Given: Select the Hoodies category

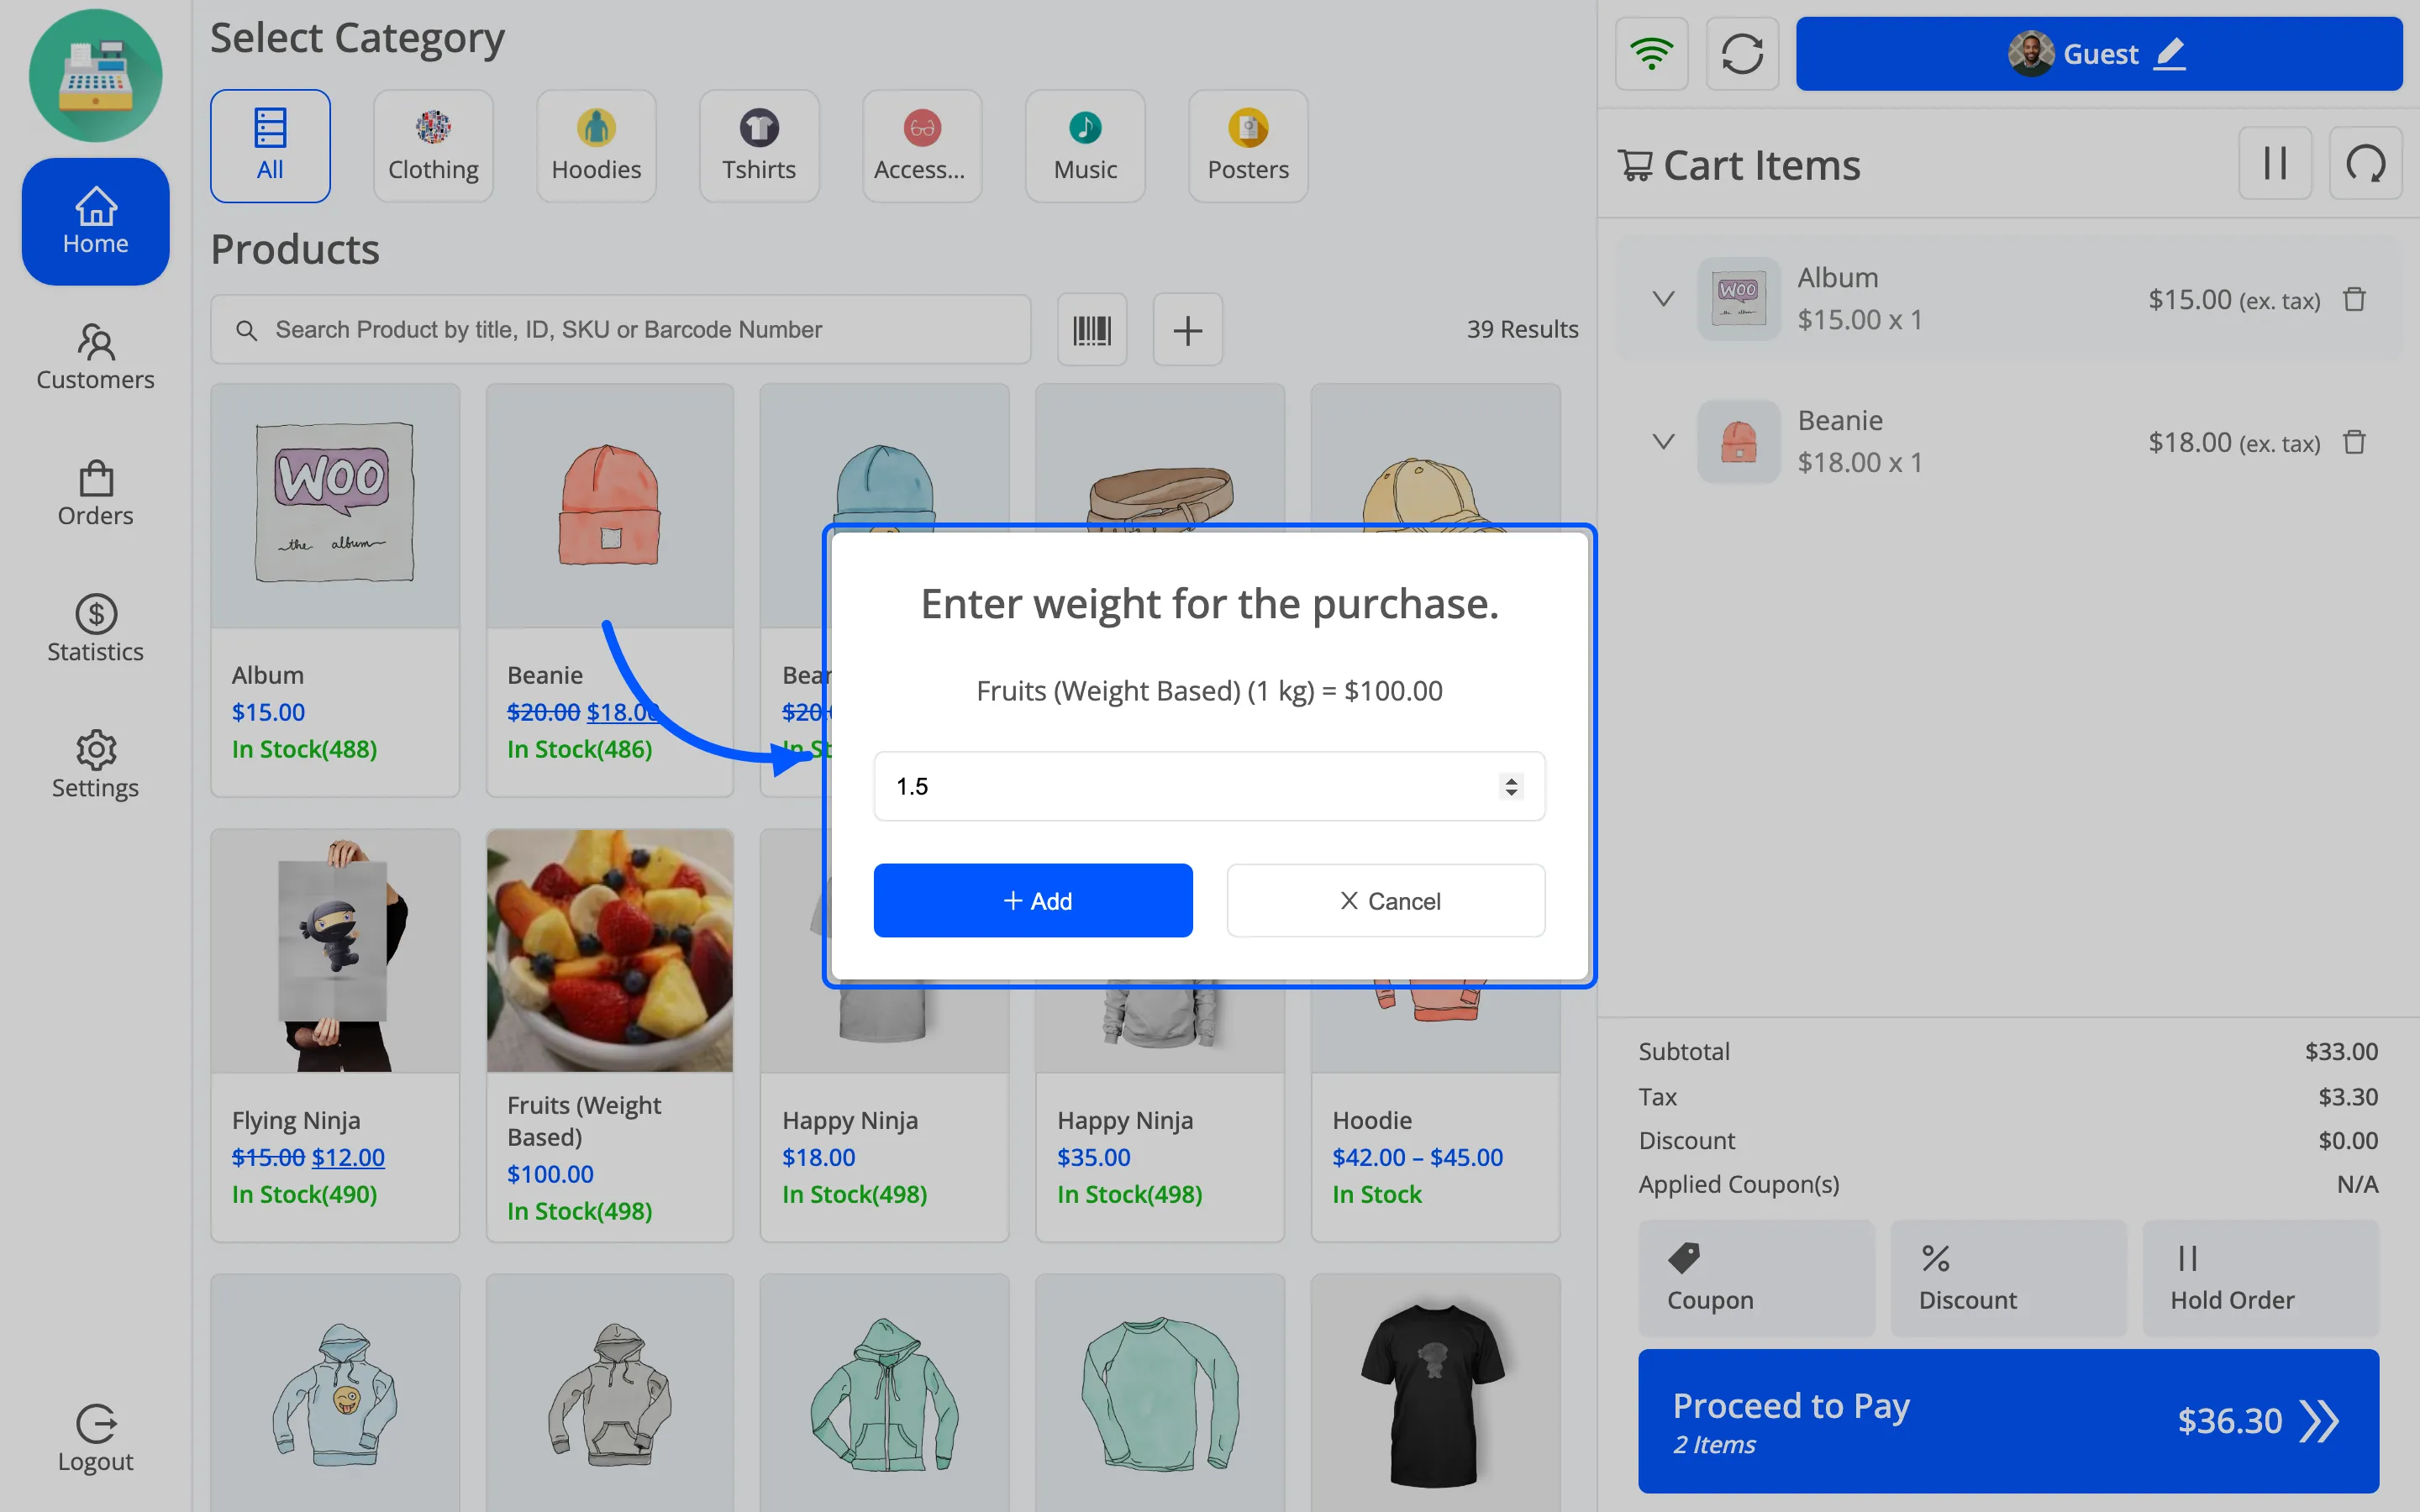Looking at the screenshot, I should coord(596,146).
